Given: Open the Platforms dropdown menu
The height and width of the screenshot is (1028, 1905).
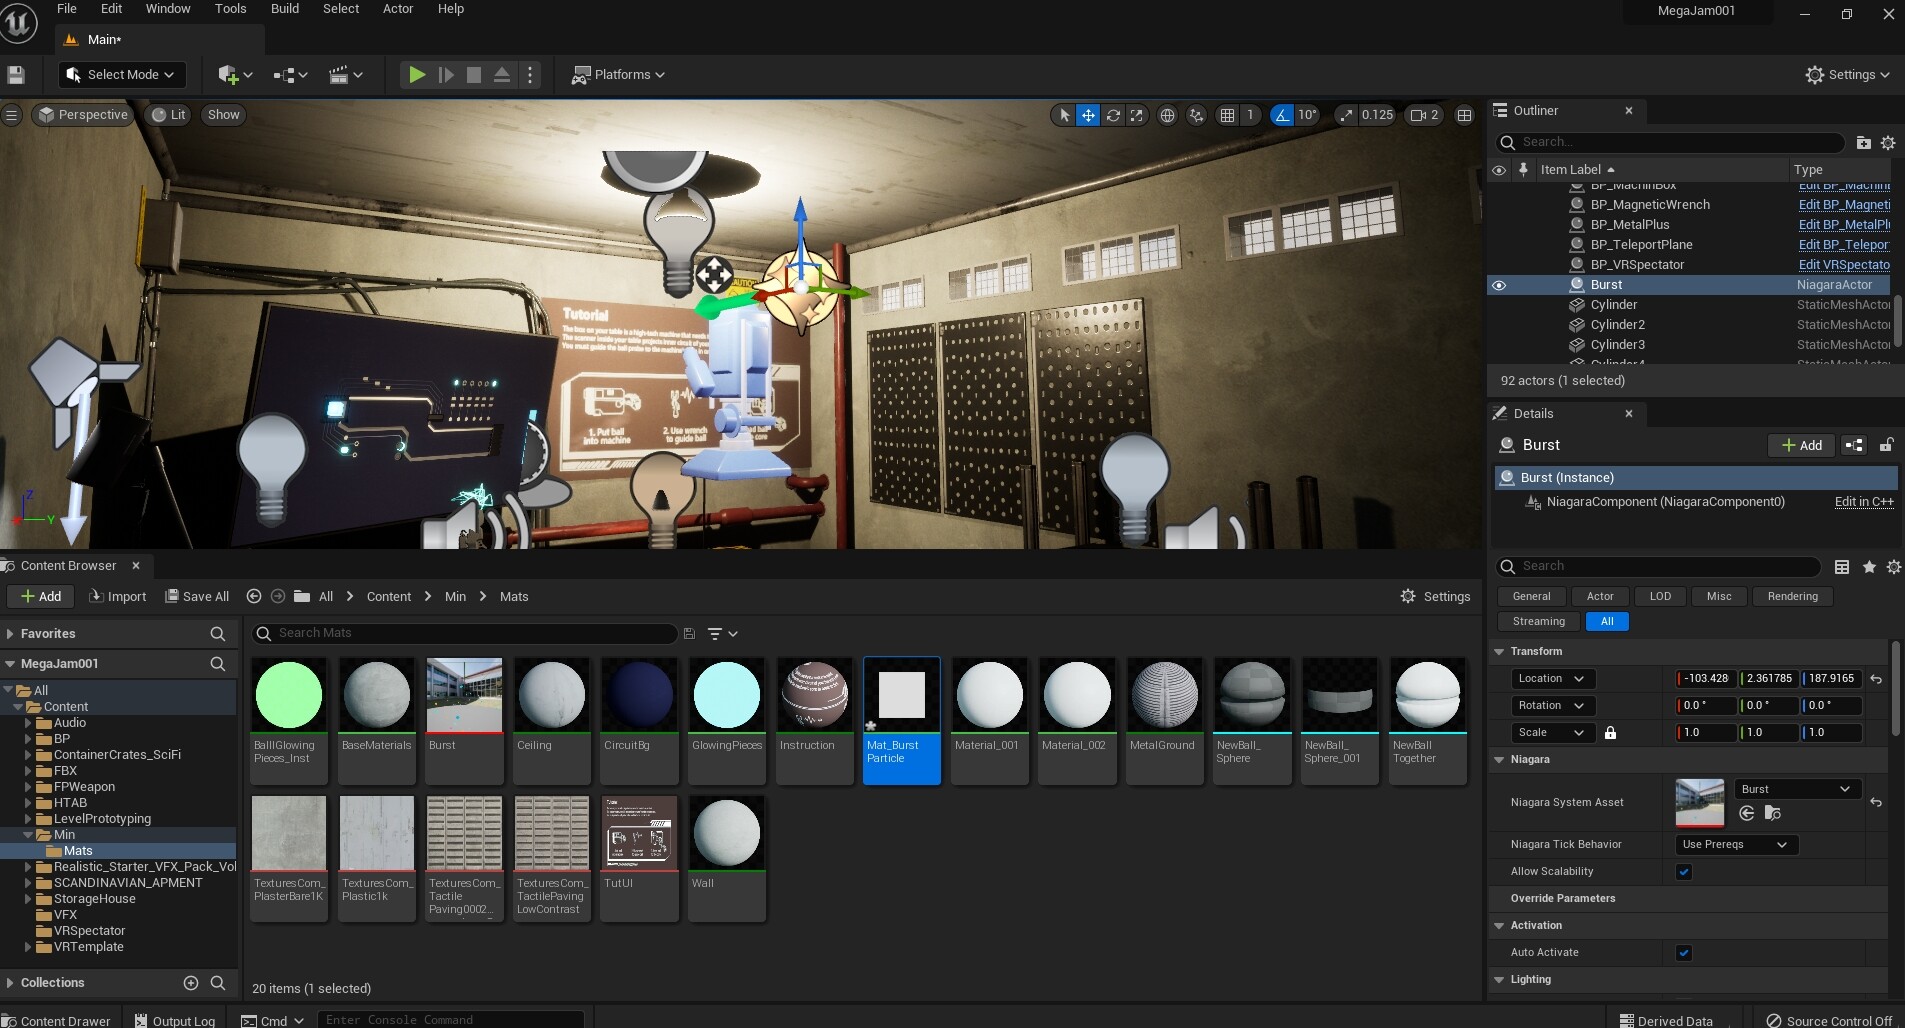Looking at the screenshot, I should click(618, 75).
